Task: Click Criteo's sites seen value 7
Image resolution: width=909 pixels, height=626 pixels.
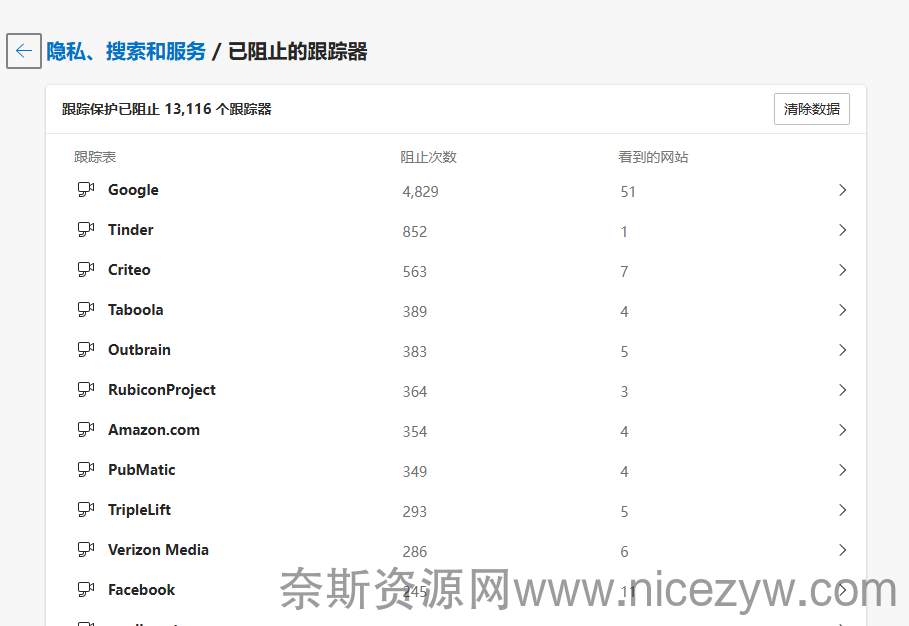Action: [624, 272]
